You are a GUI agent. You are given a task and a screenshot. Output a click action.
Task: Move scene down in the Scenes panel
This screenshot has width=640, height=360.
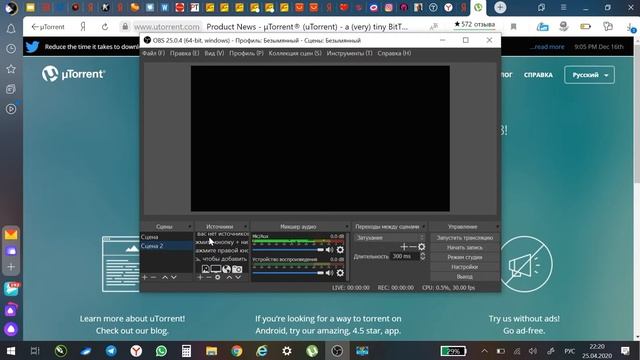(x=174, y=278)
